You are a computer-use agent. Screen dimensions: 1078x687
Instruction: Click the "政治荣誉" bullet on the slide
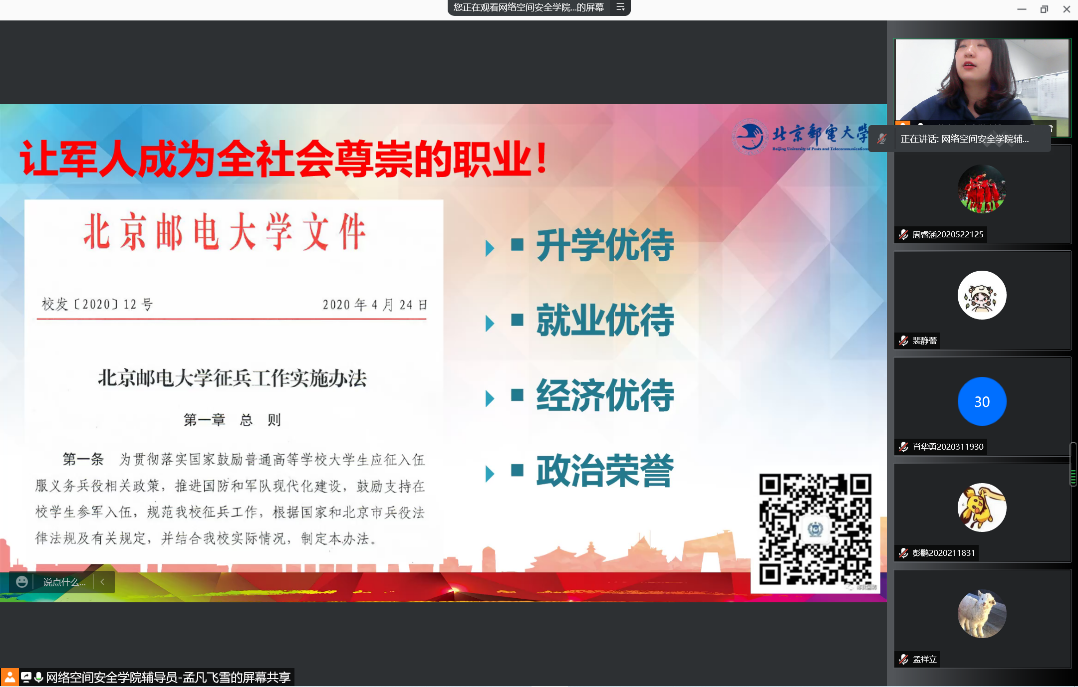pyautogui.click(x=605, y=471)
